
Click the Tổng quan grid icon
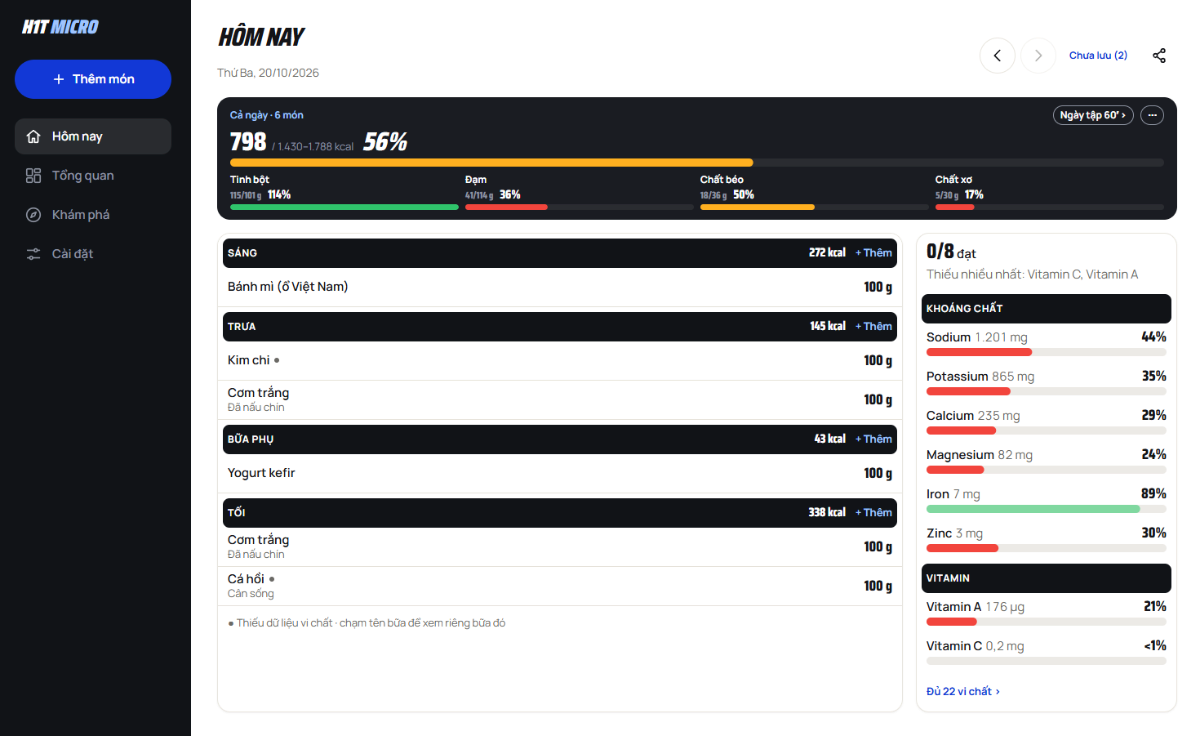33,175
